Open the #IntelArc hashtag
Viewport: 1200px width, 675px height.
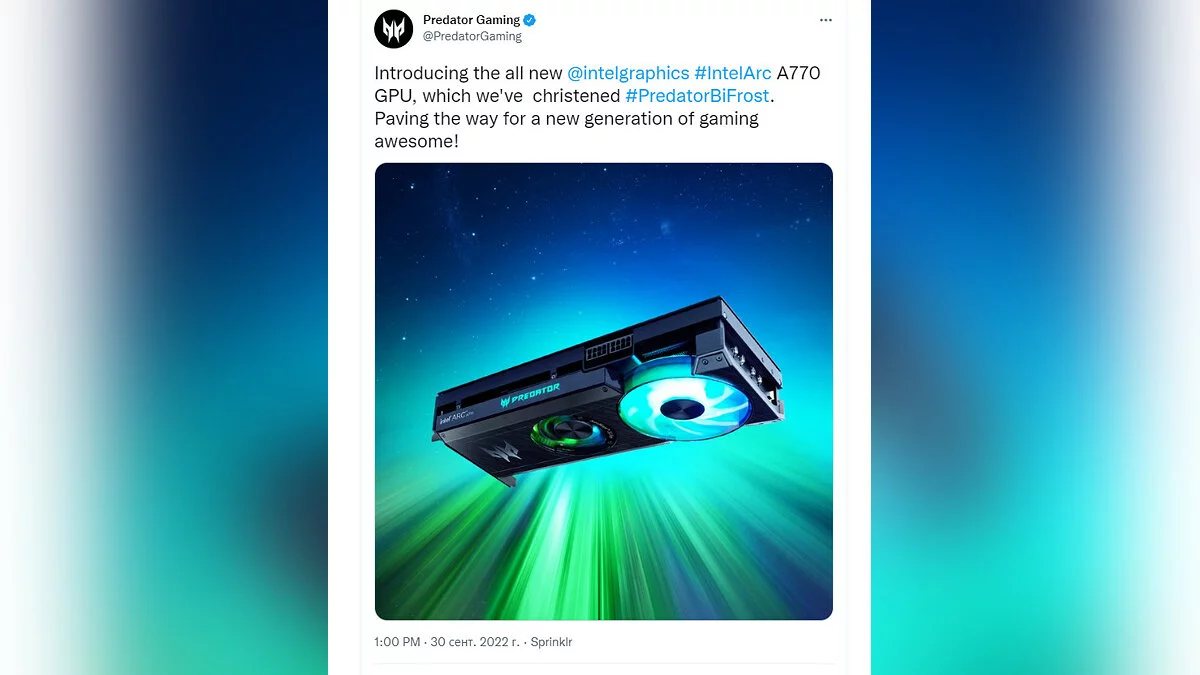point(733,74)
